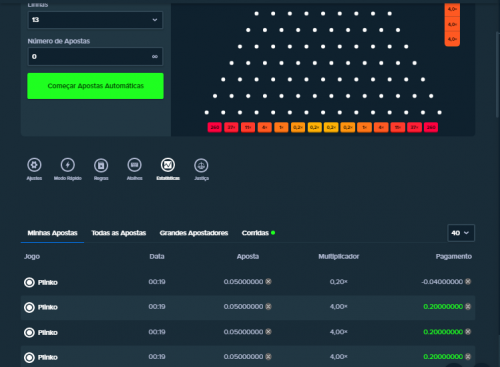This screenshot has height=367, width=500.
Task: Open the Estatísticas chart icon
Action: 168,165
